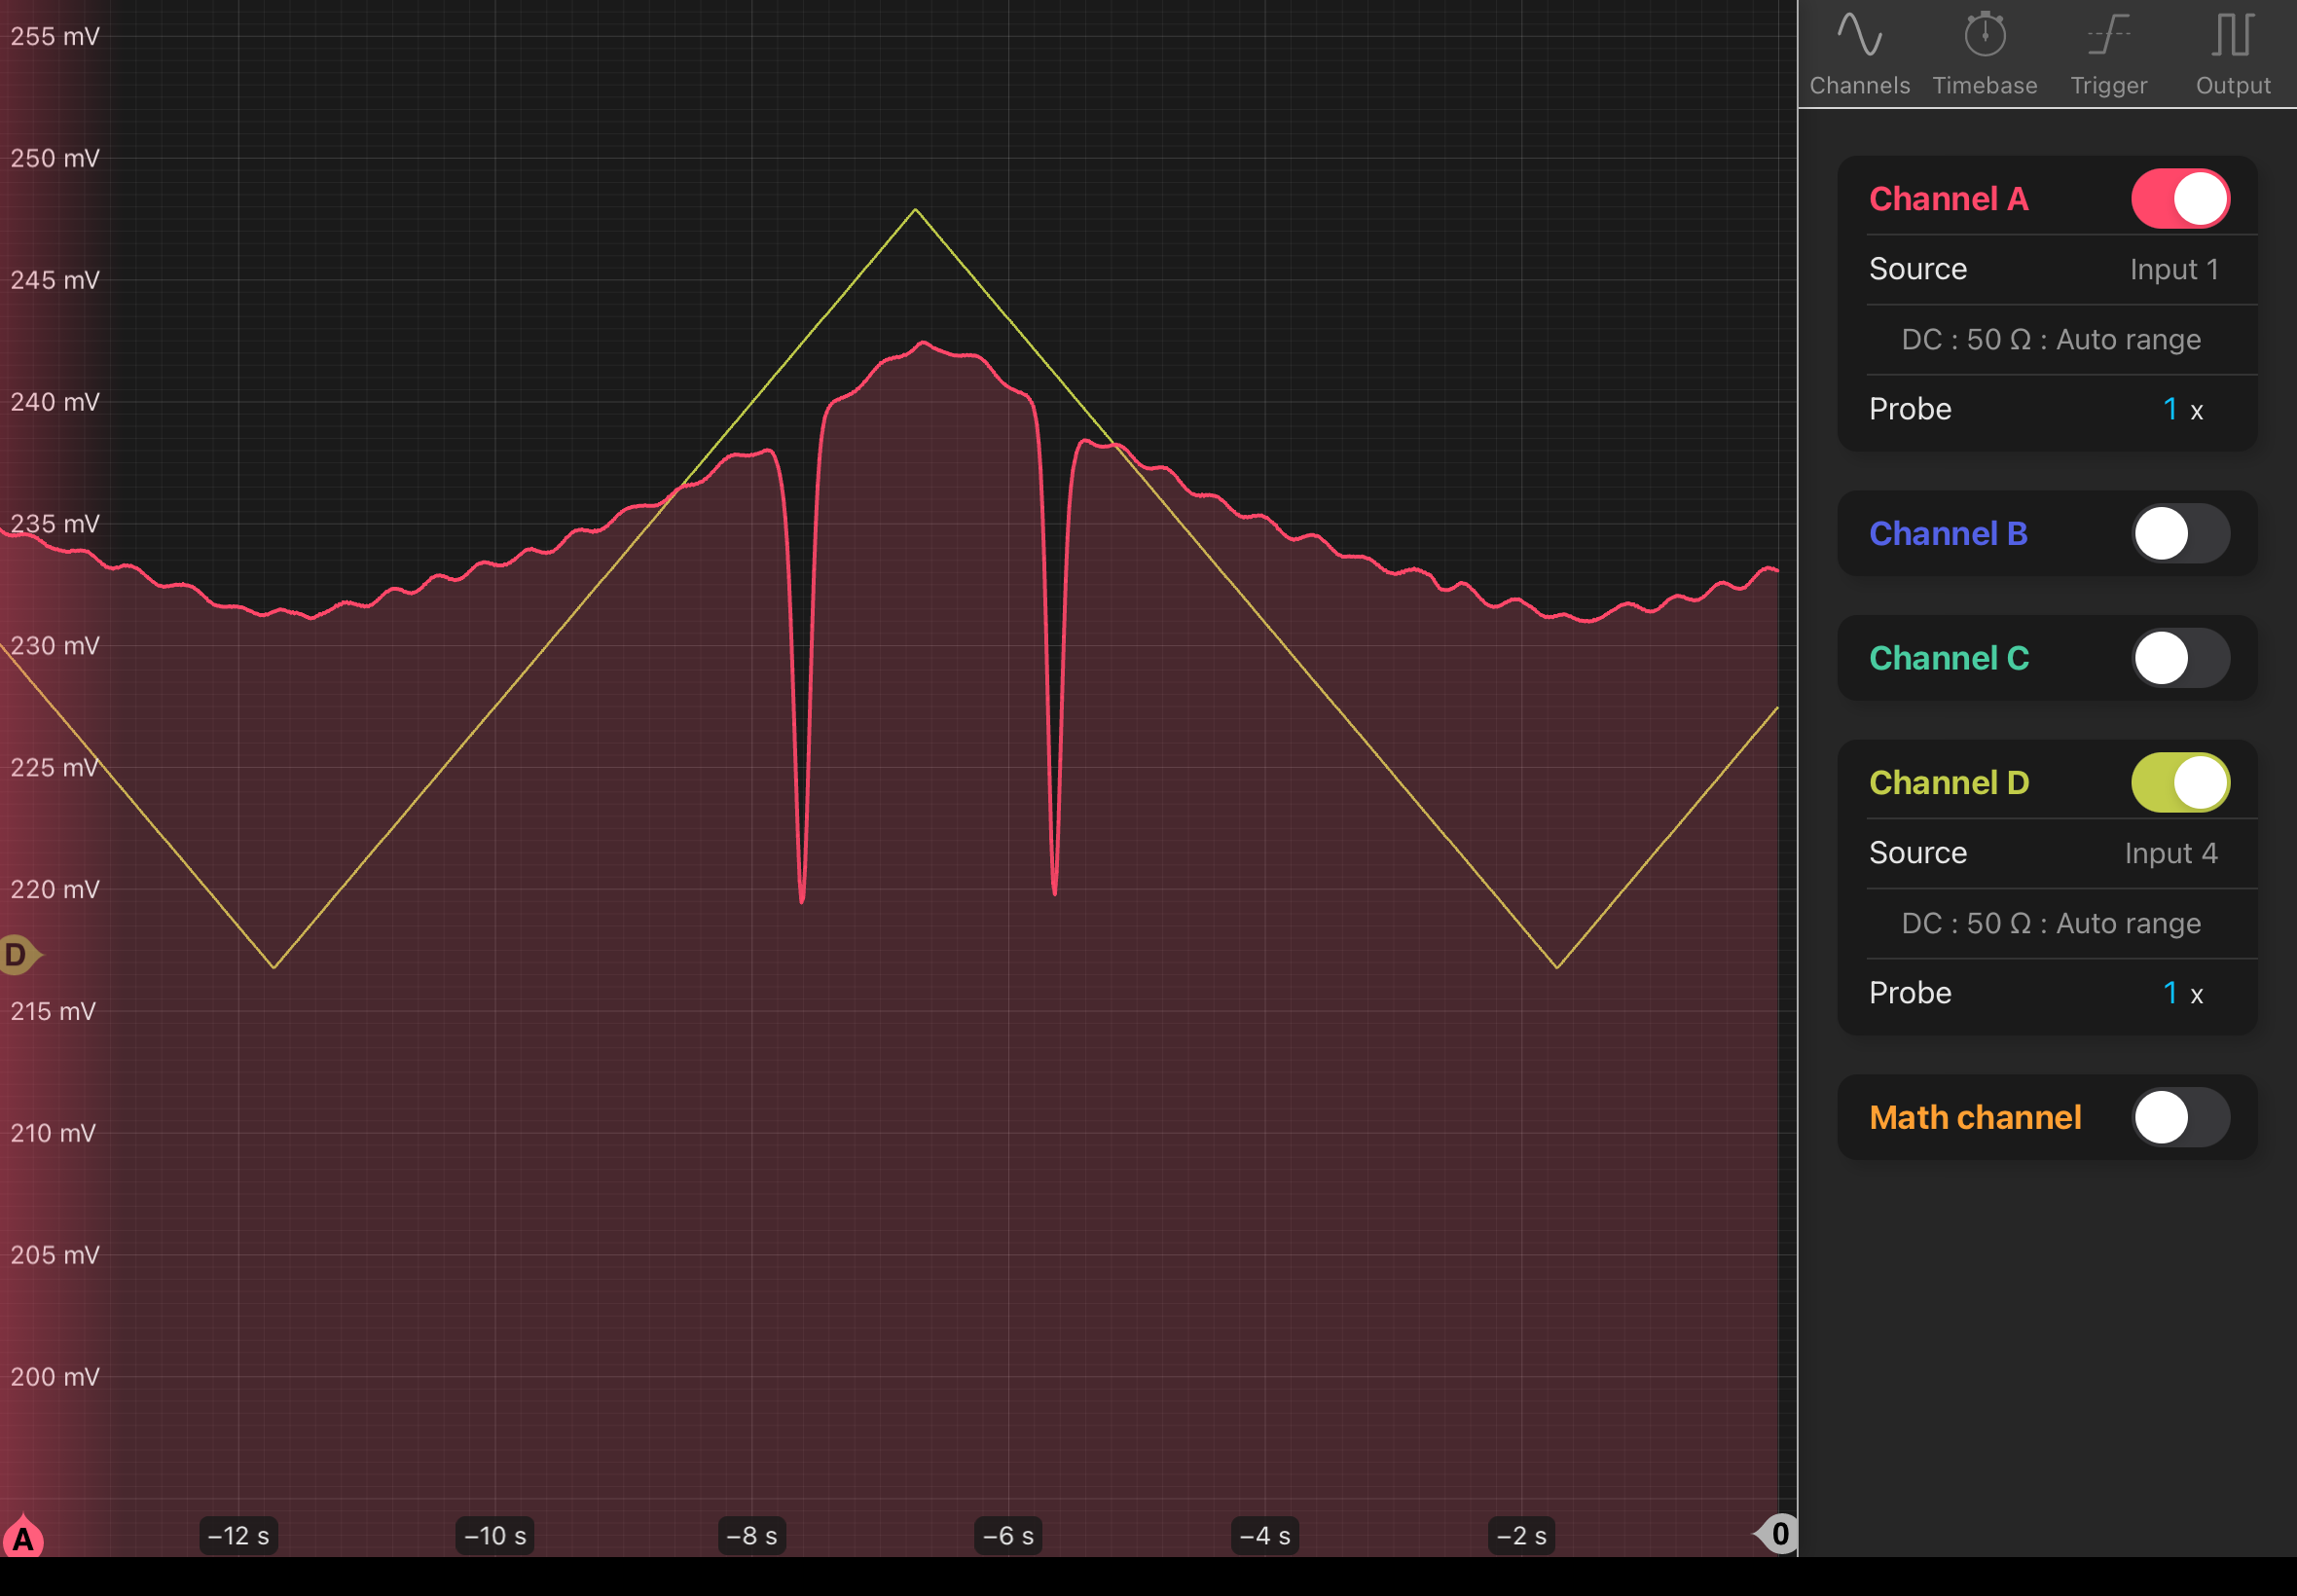Image resolution: width=2297 pixels, height=1596 pixels.
Task: Open the Trigger tab
Action: coord(2108,54)
